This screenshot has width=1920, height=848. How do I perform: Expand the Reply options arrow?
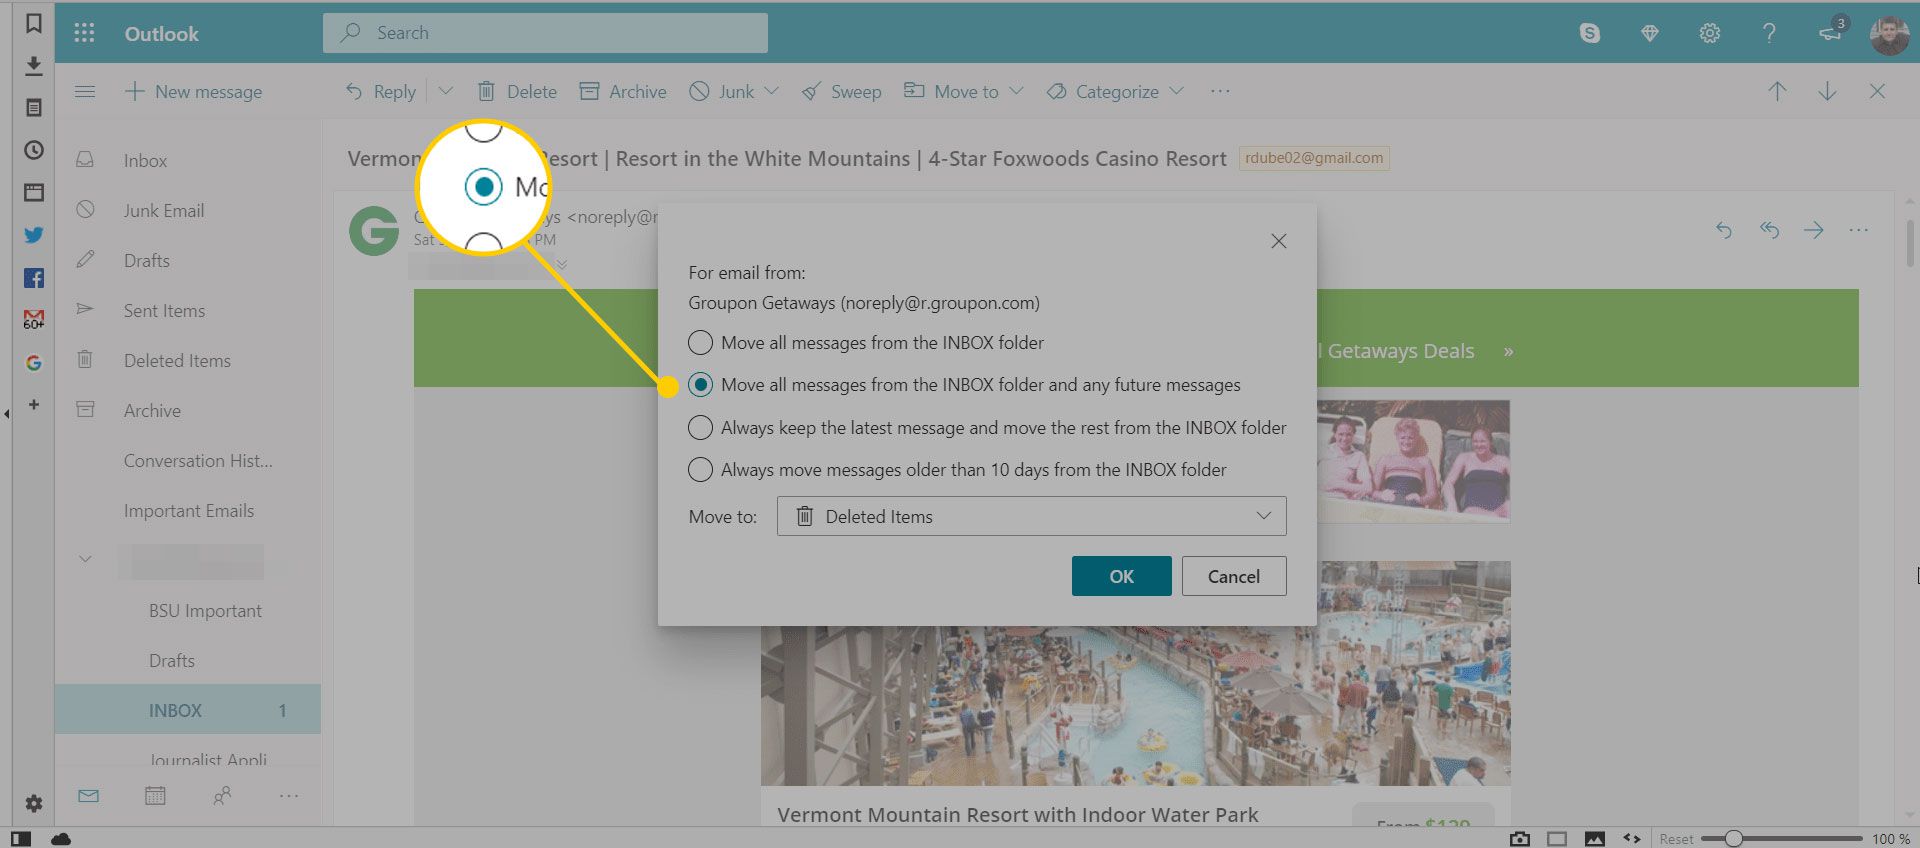click(446, 91)
